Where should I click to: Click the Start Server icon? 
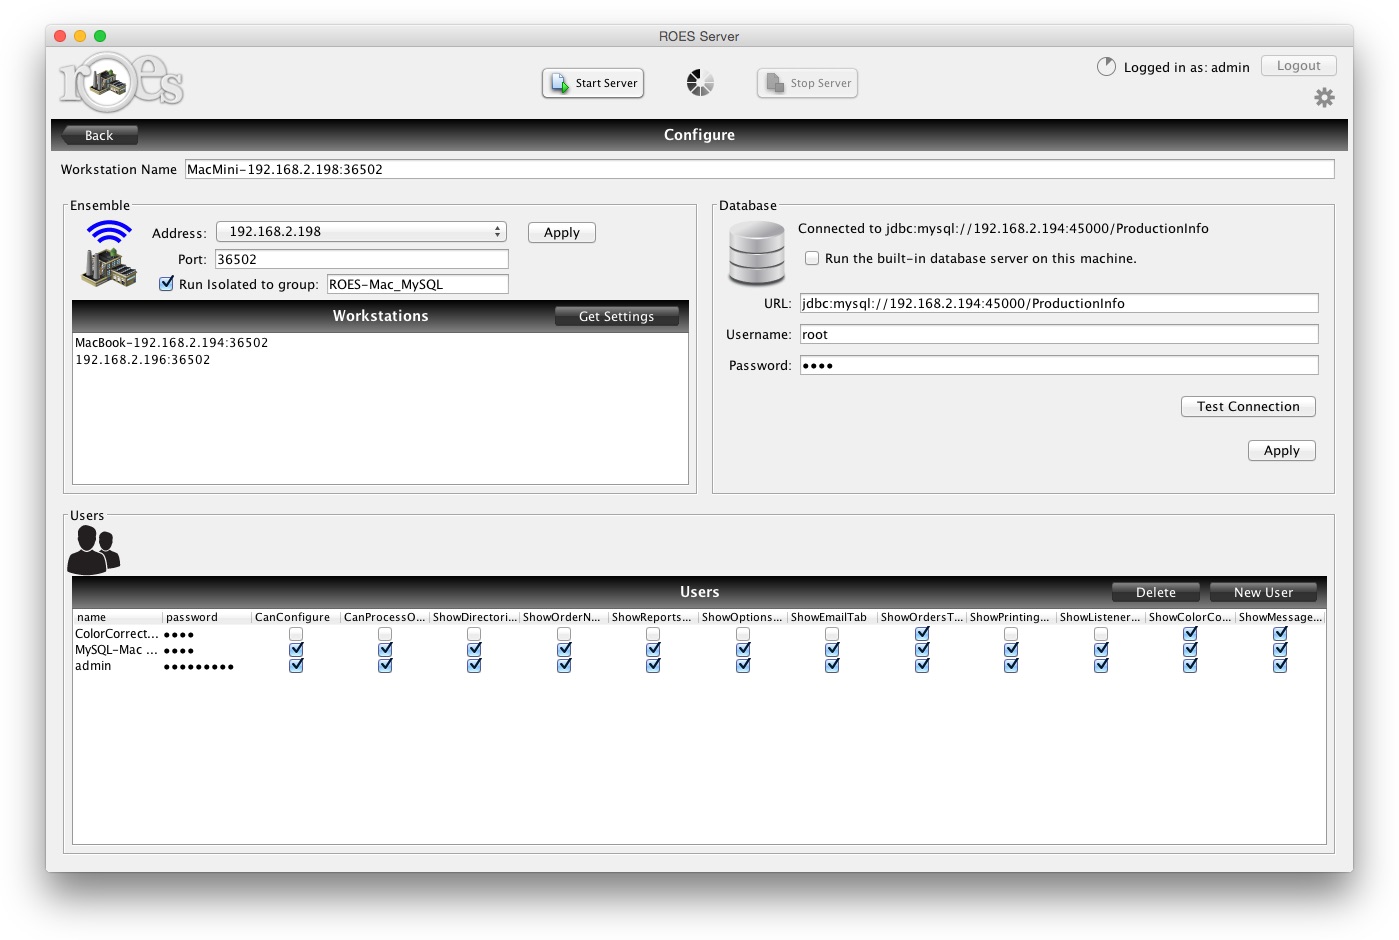click(x=559, y=83)
